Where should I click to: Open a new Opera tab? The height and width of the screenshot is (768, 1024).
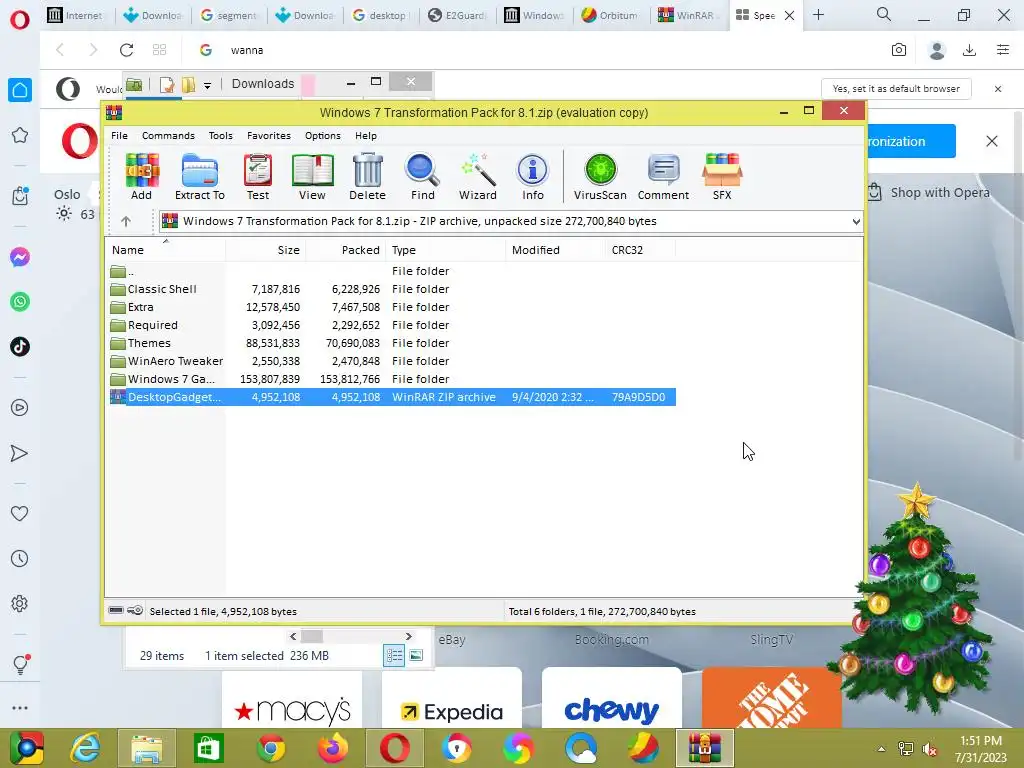(818, 15)
